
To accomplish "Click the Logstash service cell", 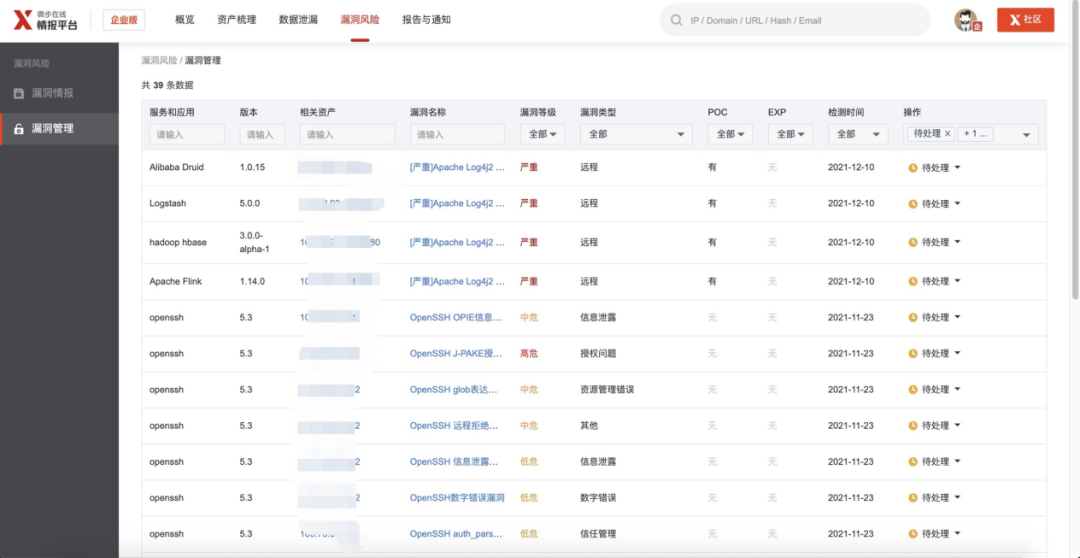I will [x=168, y=204].
